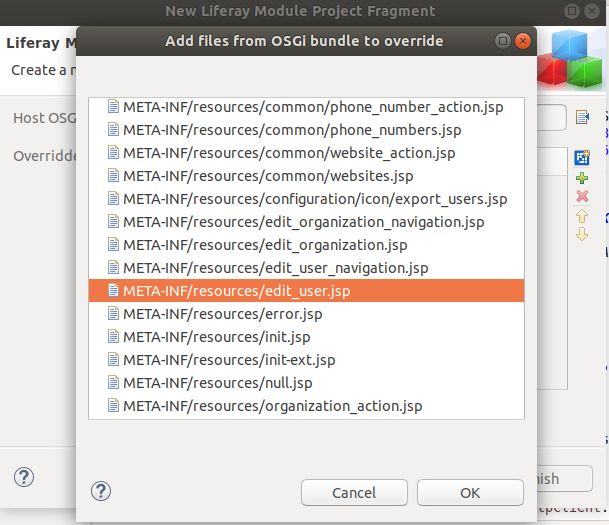Click the move down arrow icon
The width and height of the screenshot is (609, 525).
pos(582,234)
